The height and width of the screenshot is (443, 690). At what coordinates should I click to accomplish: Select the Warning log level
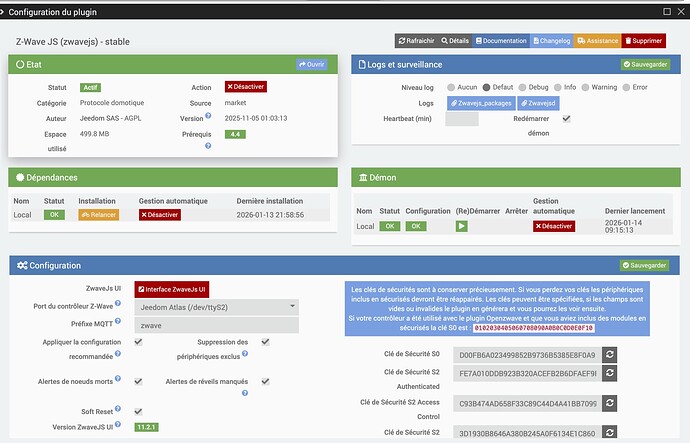[x=585, y=87]
